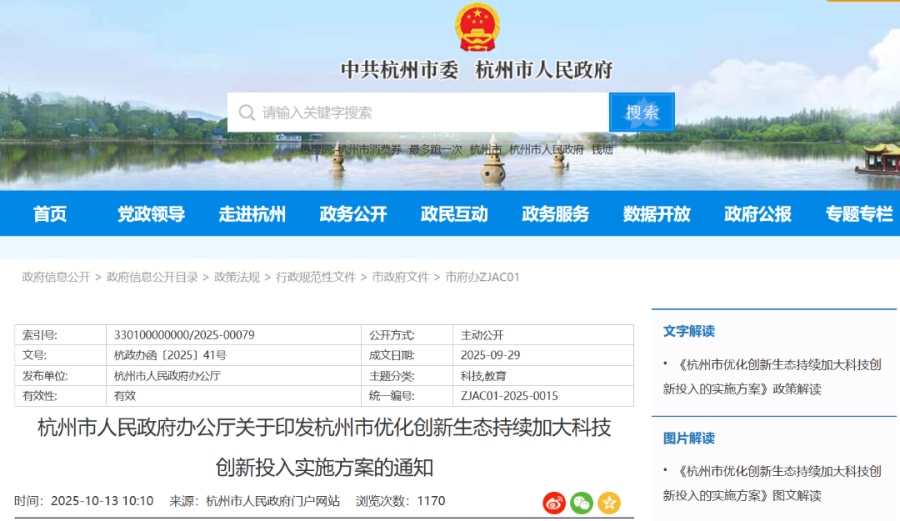Screen dimensions: 900x521
Task: Open 政民互动 from the nav bar
Action: (x=454, y=214)
